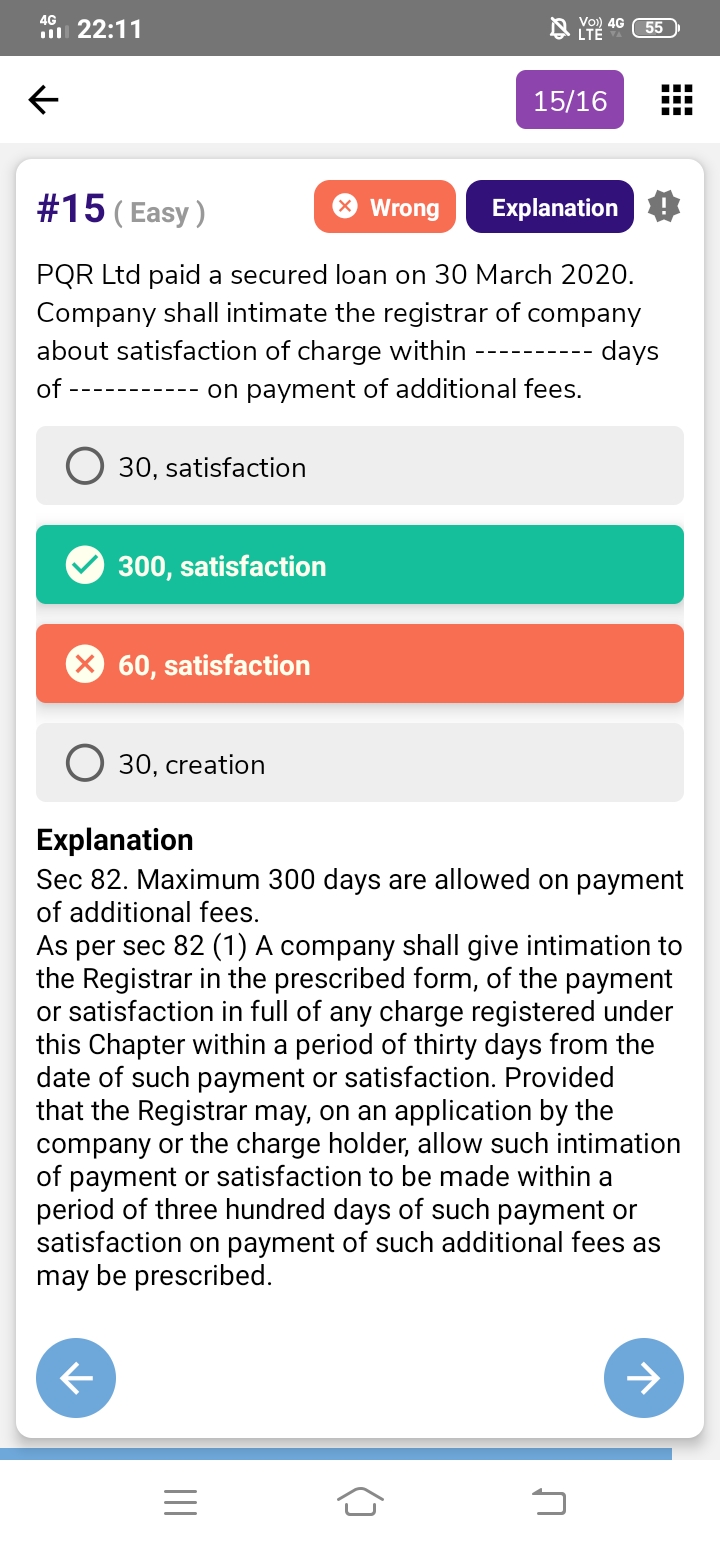
Task: Report question using the alert badge icon
Action: 664,207
